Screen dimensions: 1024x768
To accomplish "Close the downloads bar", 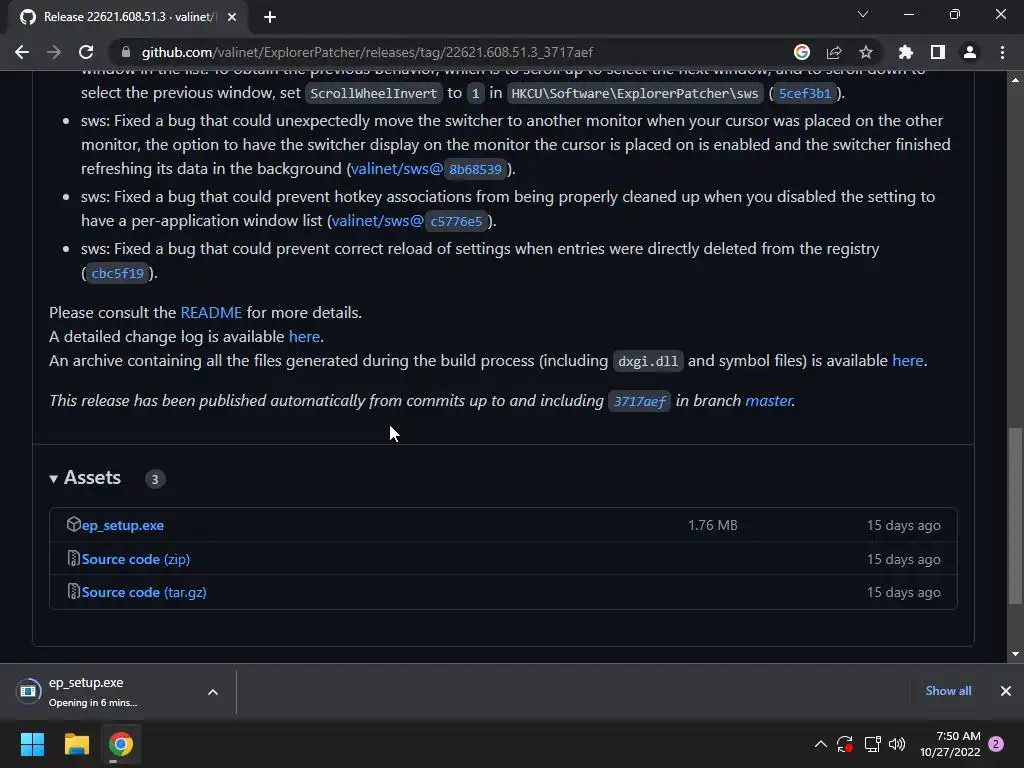I will [x=1006, y=691].
